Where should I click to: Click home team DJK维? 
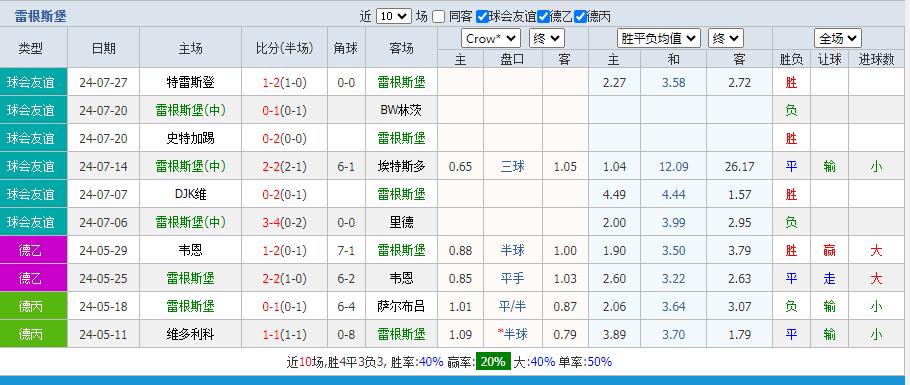[x=190, y=195]
